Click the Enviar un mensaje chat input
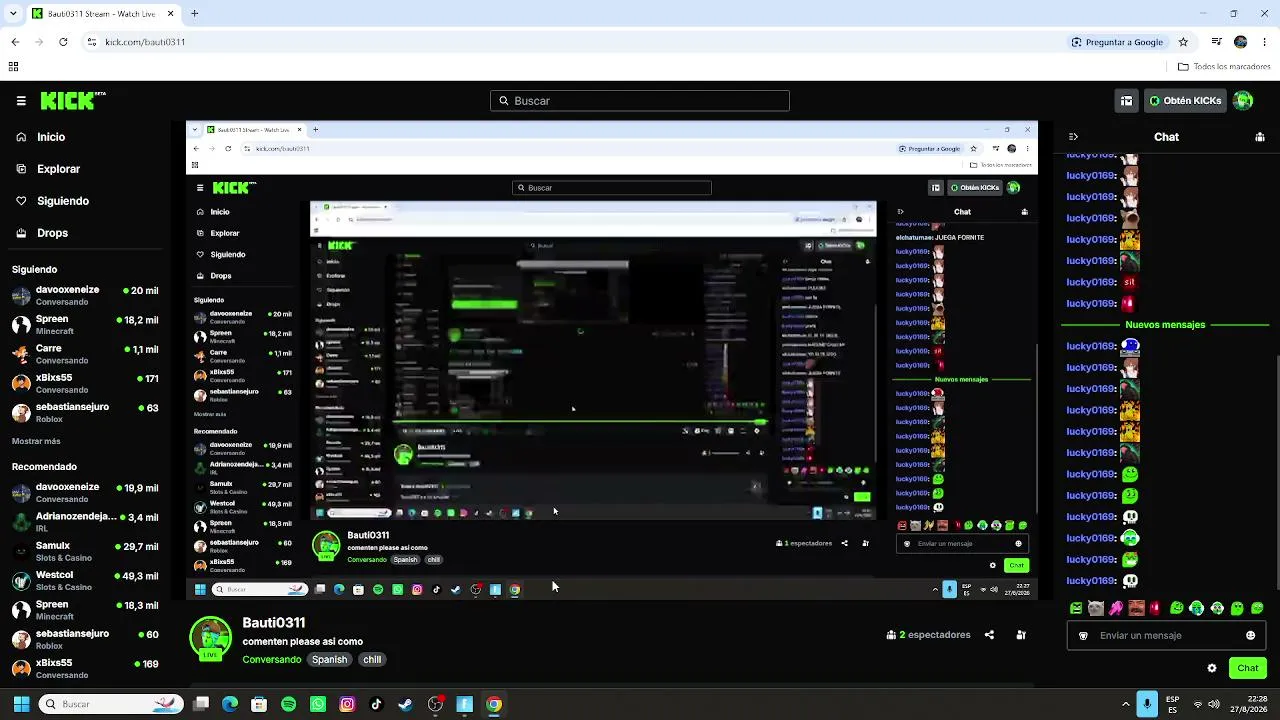Viewport: 1280px width, 720px height. [1165, 636]
